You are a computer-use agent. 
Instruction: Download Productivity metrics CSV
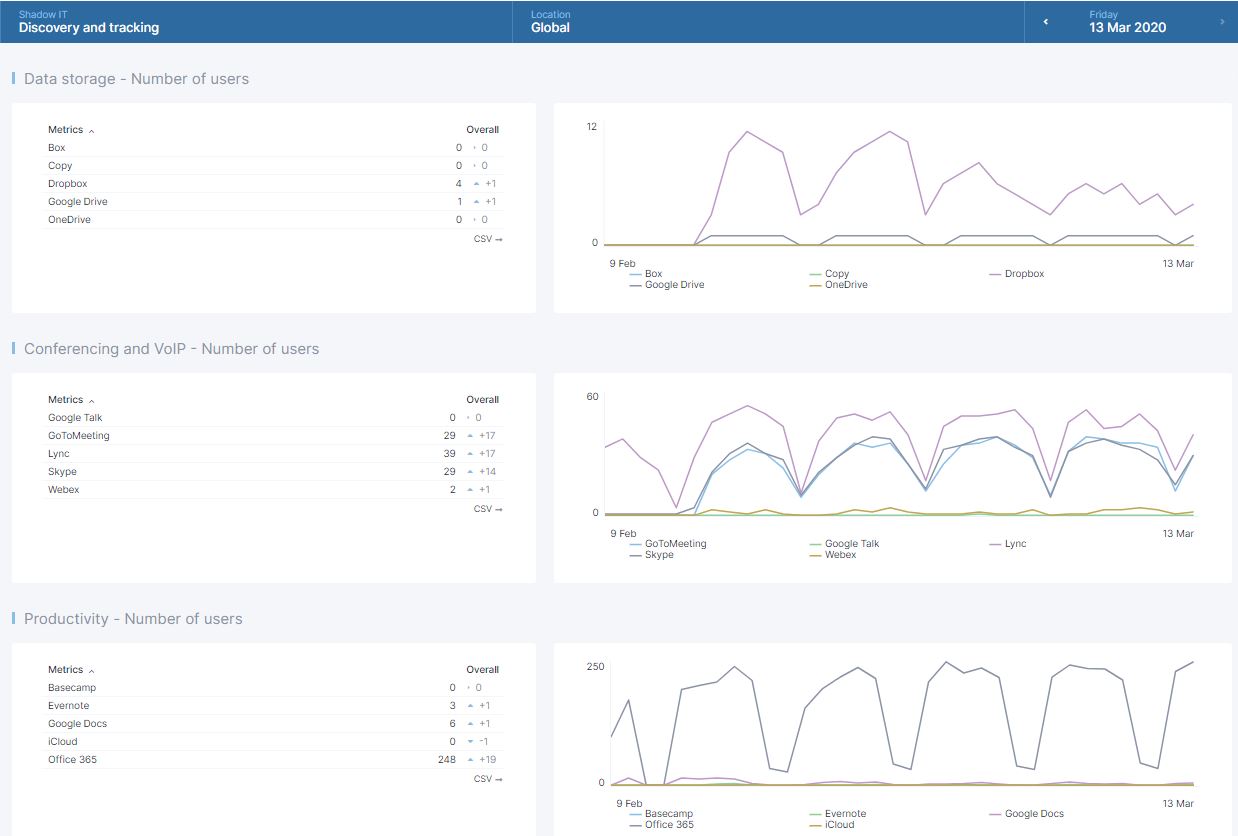pyautogui.click(x=488, y=779)
